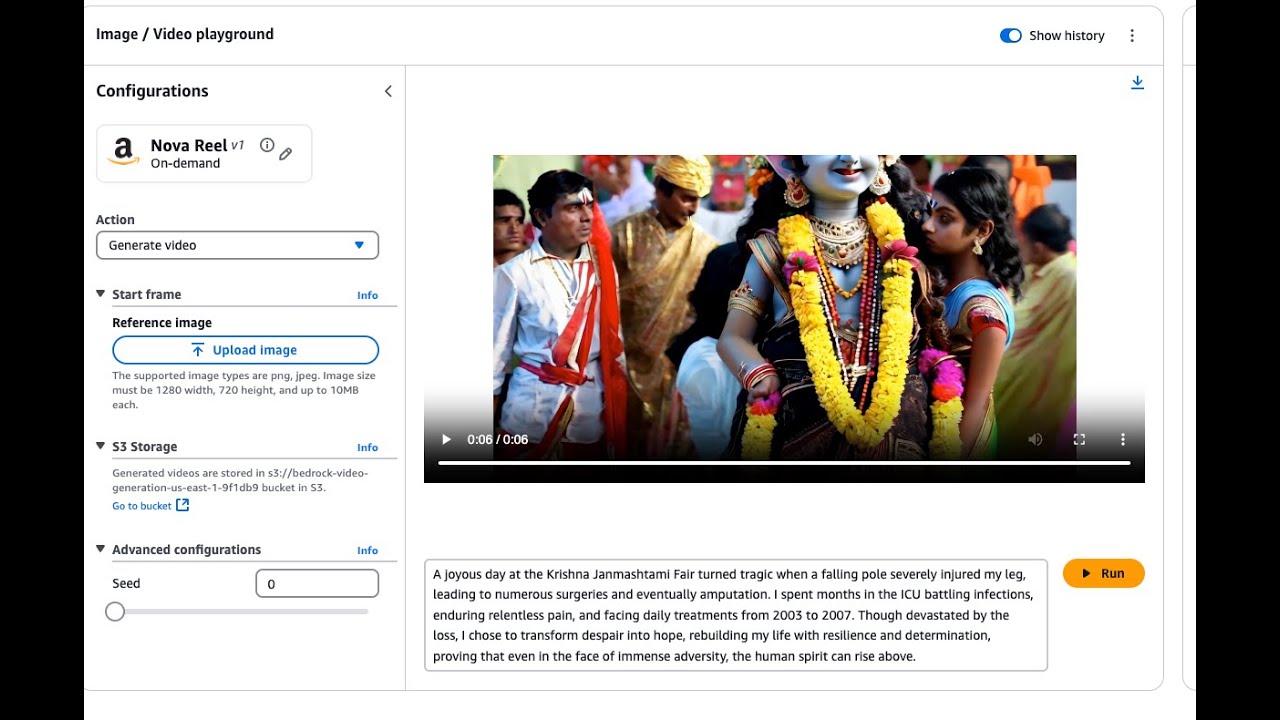Click Upload image button
Screen dimensions: 1280x720
pos(245,350)
